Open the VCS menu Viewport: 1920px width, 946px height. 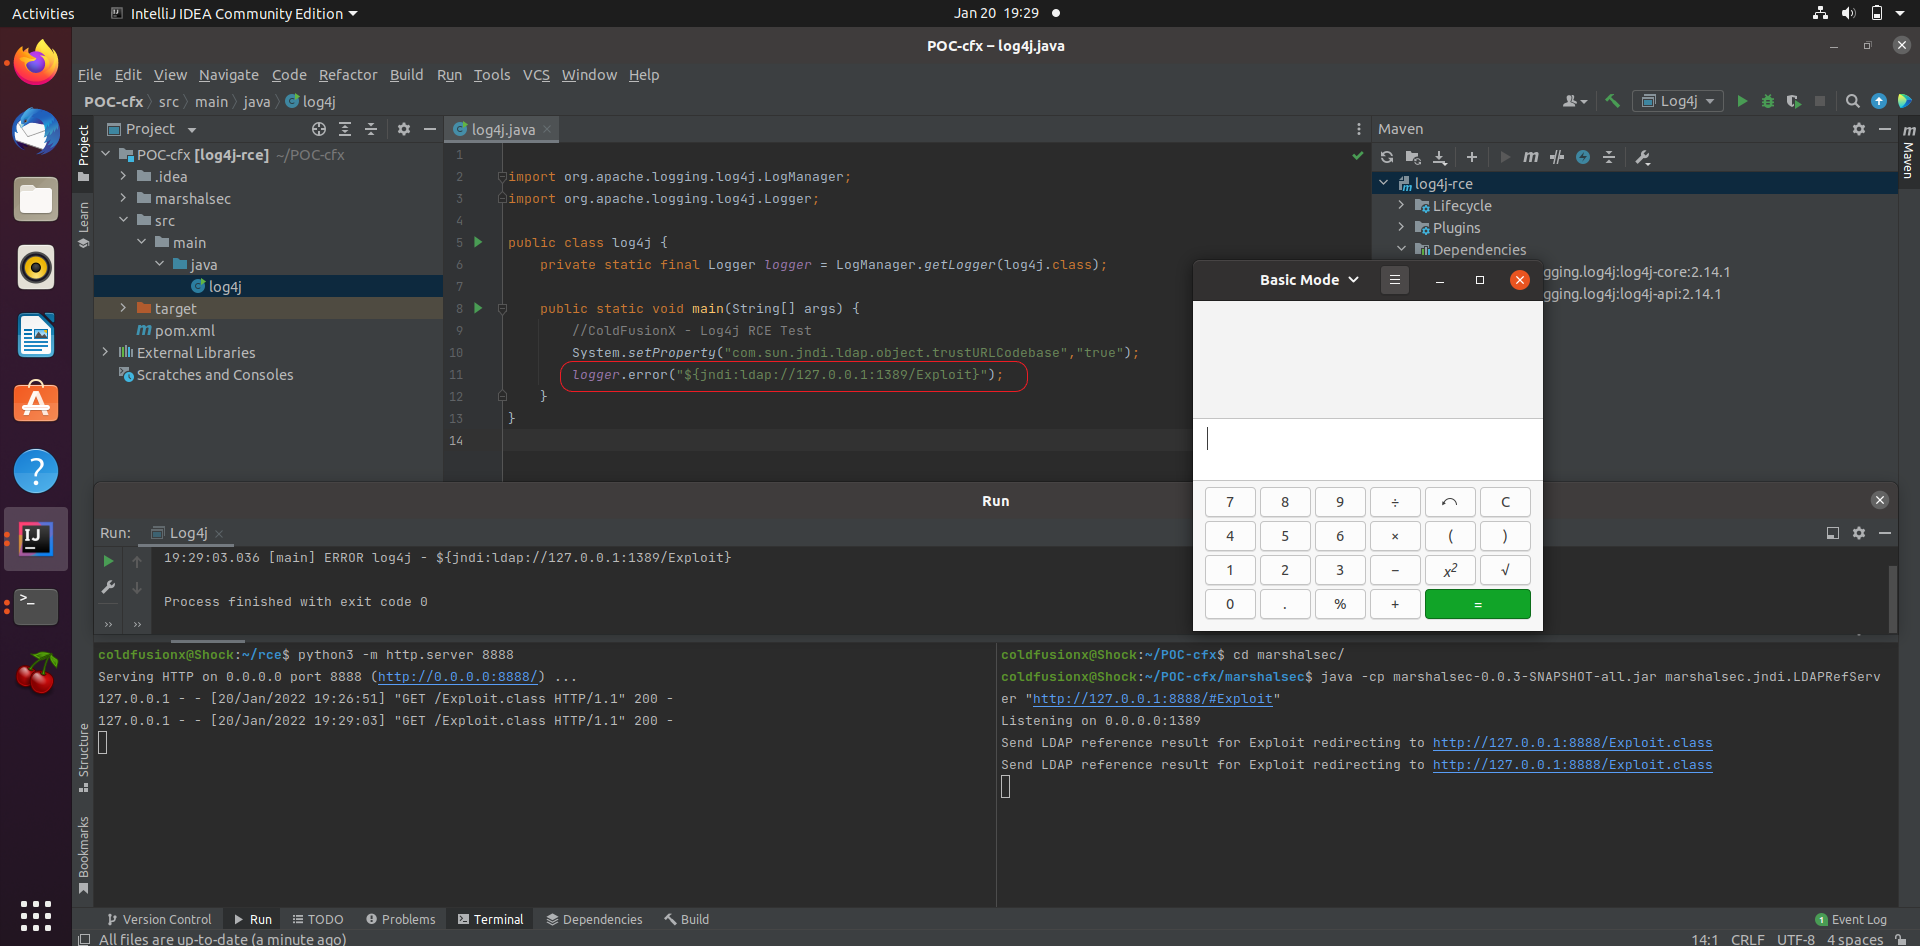(x=536, y=75)
